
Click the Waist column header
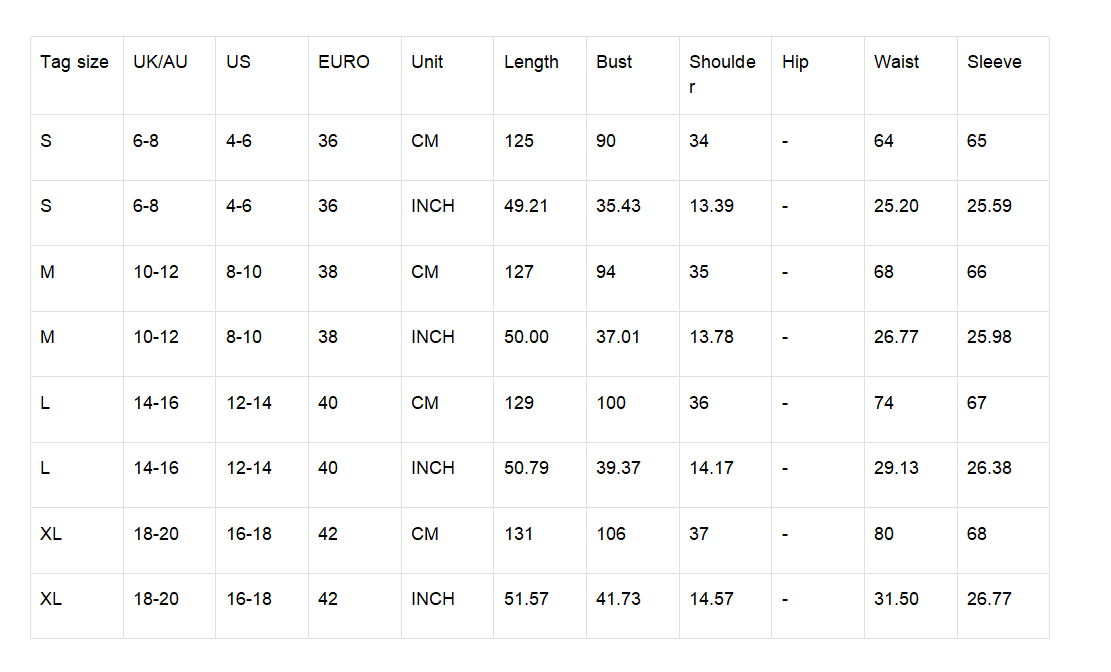(896, 62)
